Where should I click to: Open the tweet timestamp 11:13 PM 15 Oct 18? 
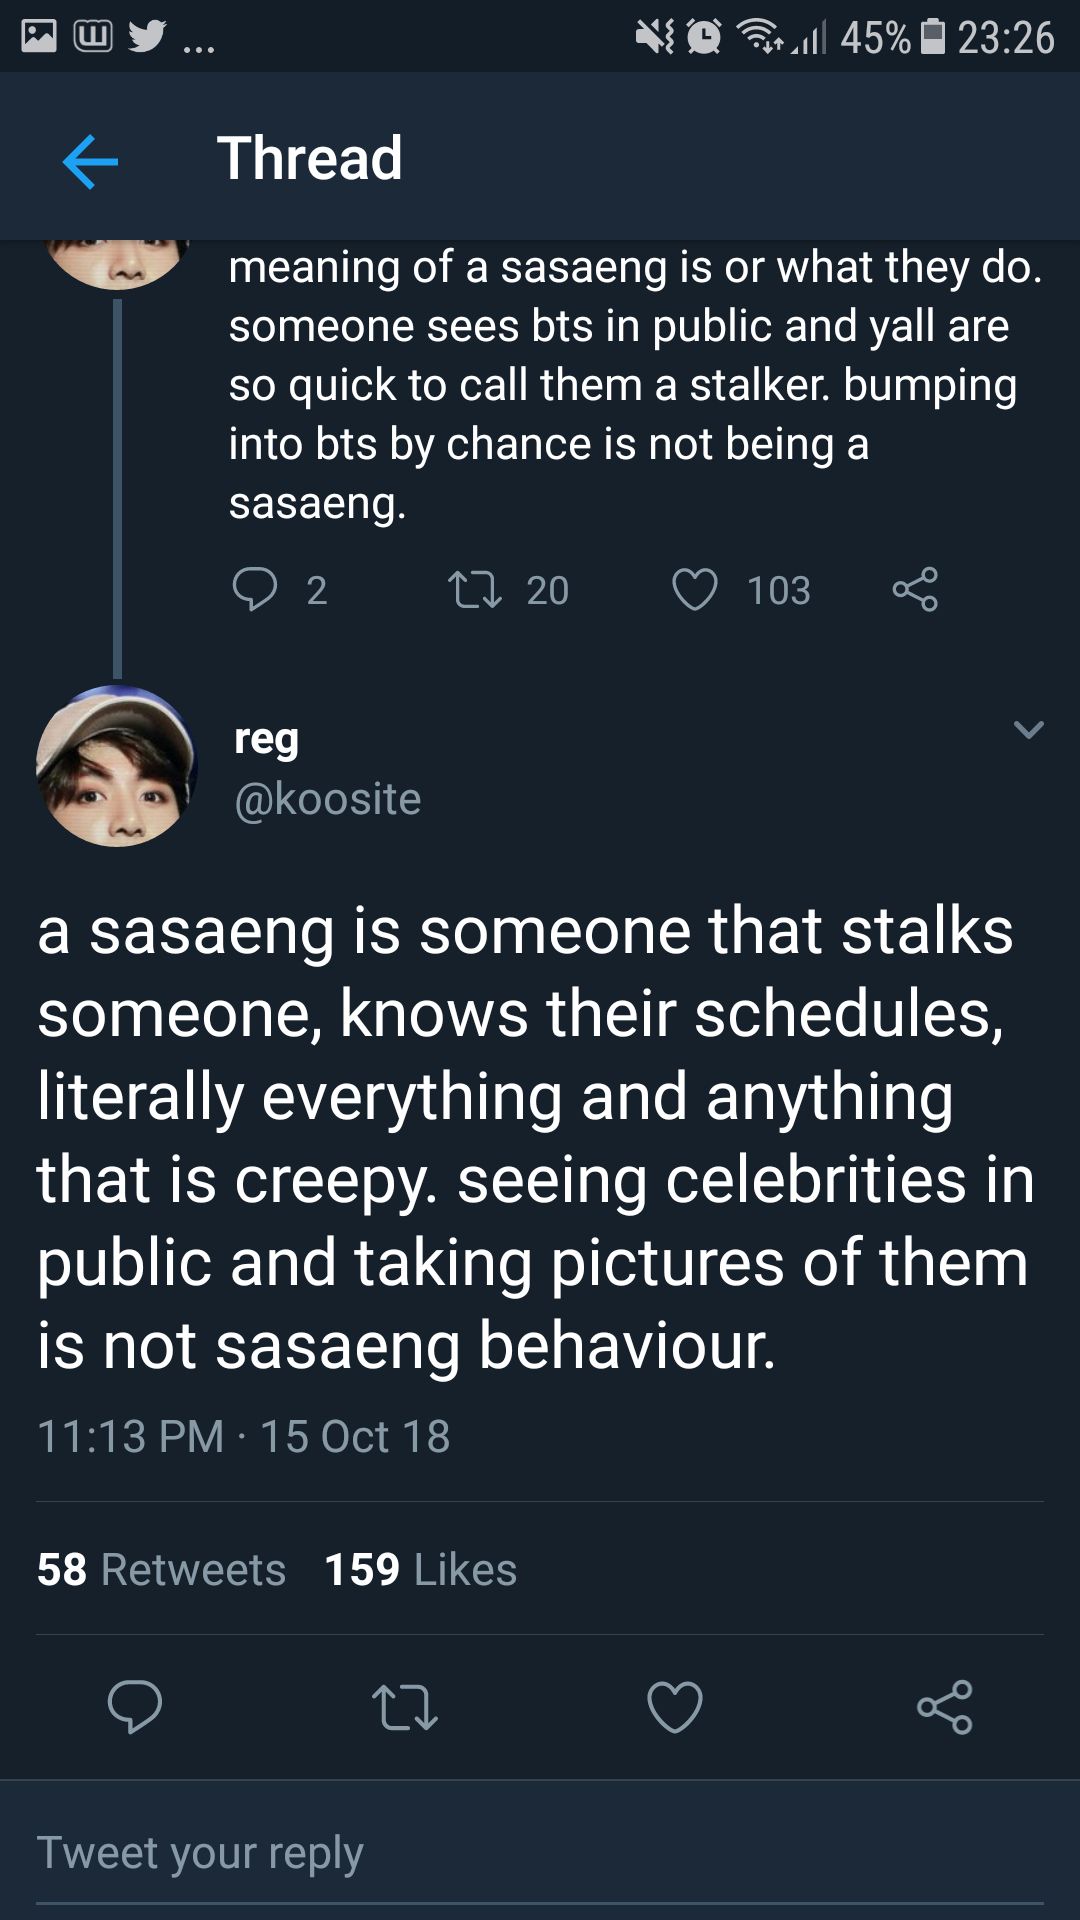[244, 1437]
